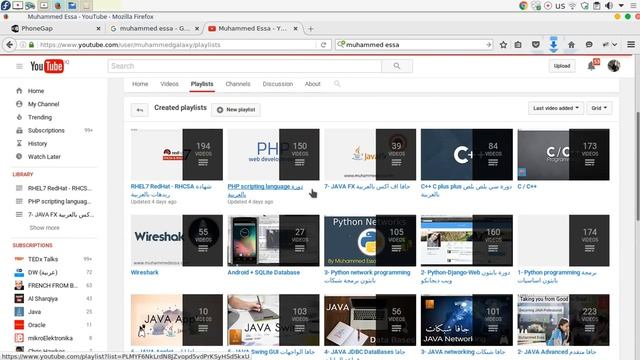Toggle the YouTube guide hamburger menu
This screenshot has height=360, width=640.
click(x=19, y=66)
